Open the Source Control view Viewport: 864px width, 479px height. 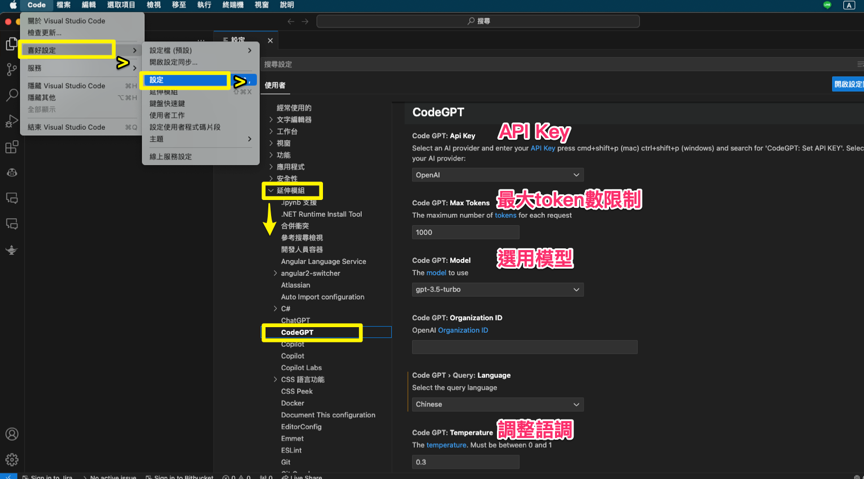click(12, 69)
